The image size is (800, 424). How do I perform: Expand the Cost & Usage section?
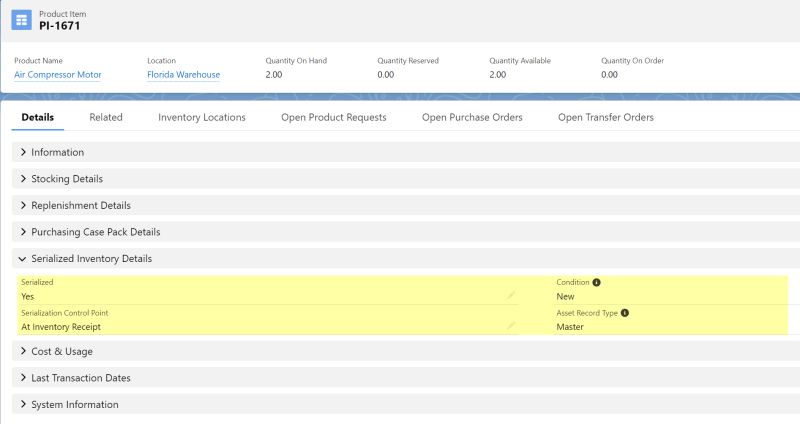pos(406,351)
